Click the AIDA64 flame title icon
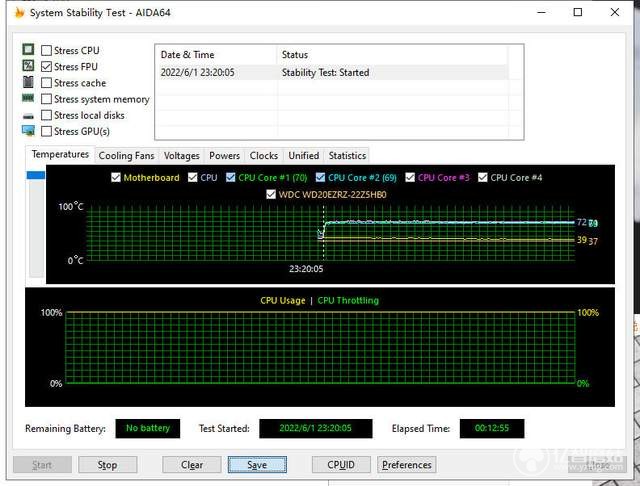Viewport: 640px width, 486px height. pyautogui.click(x=19, y=13)
